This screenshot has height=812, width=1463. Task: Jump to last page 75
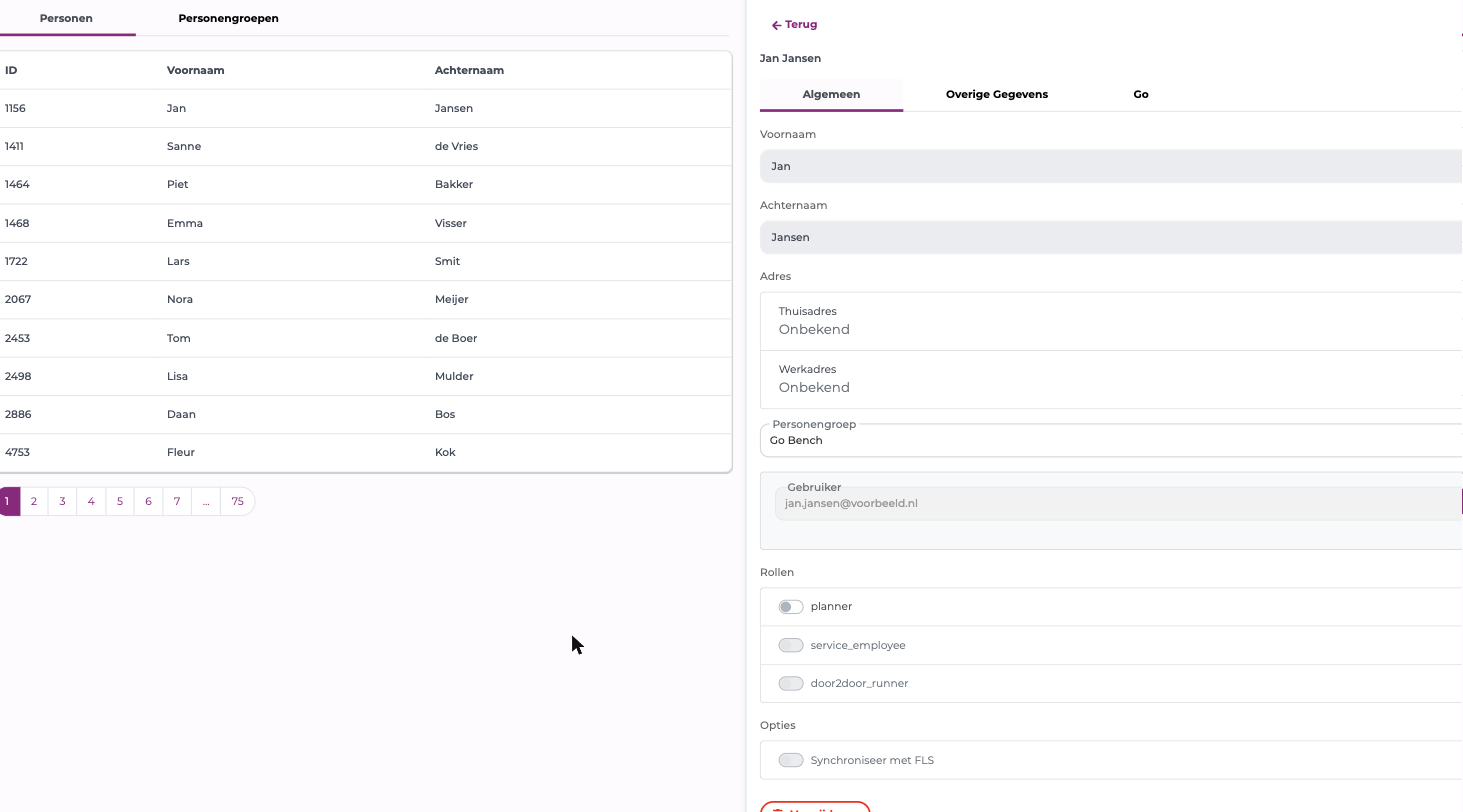(x=237, y=501)
